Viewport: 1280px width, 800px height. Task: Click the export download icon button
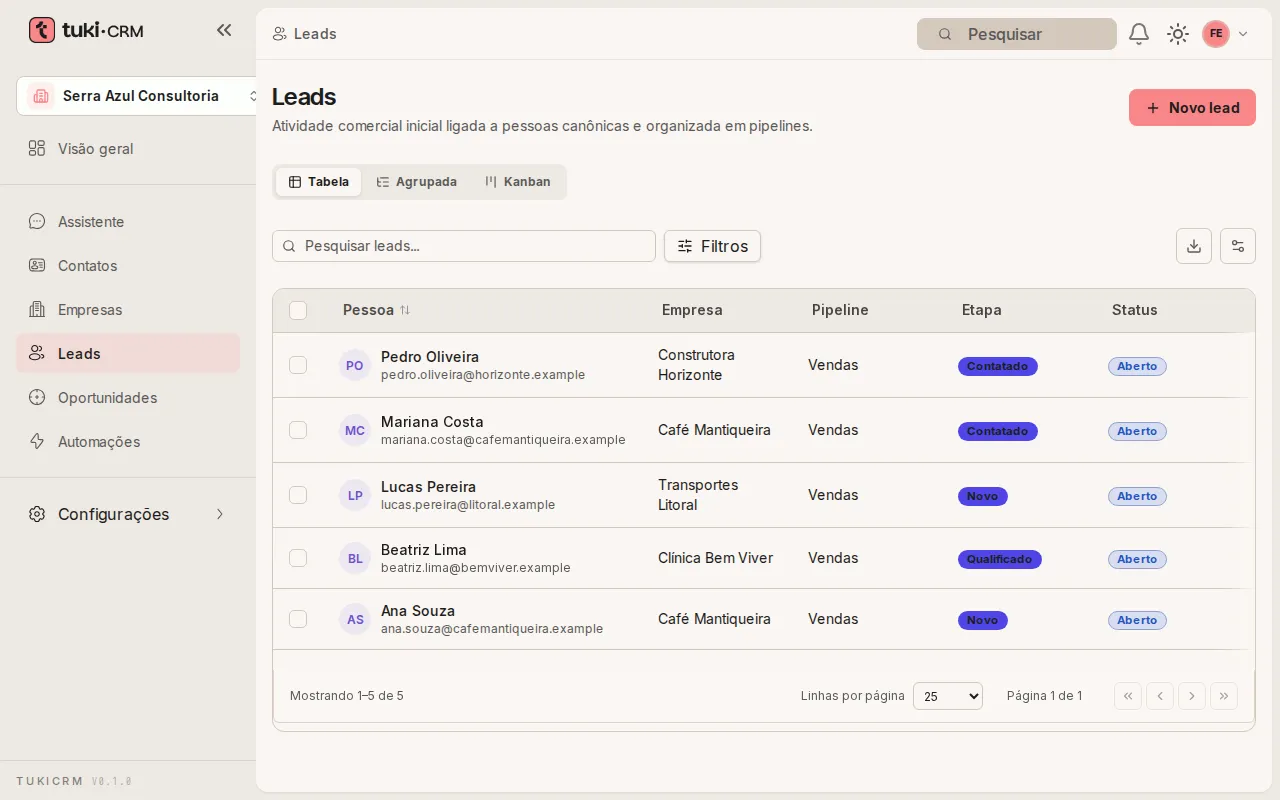(x=1194, y=246)
